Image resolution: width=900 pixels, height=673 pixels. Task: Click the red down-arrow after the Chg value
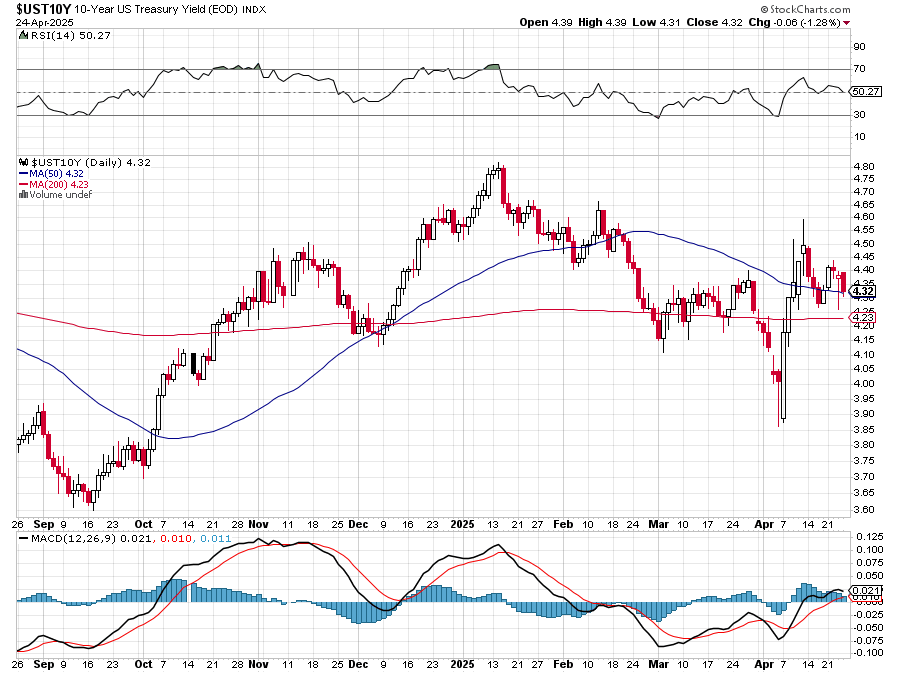click(847, 22)
